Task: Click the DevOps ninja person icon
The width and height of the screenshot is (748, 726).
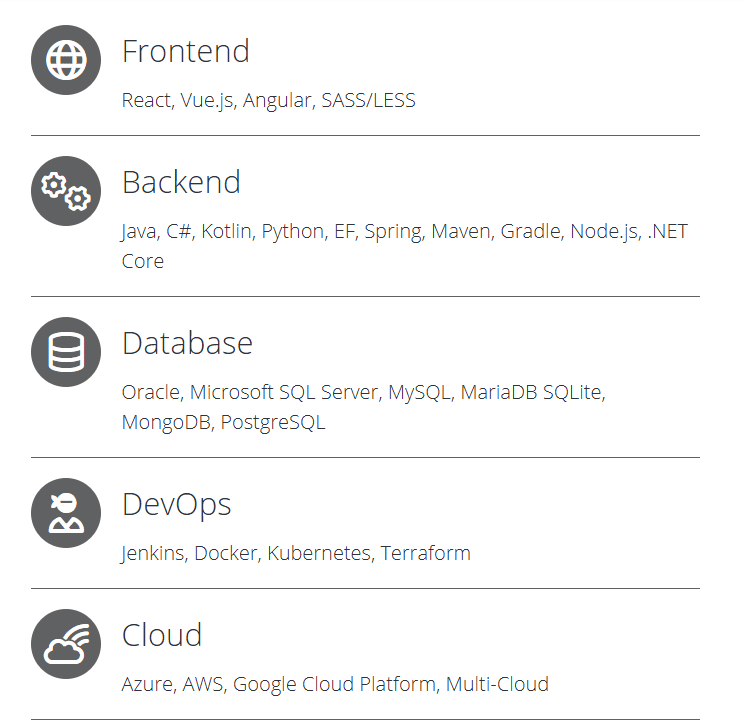Action: tap(66, 513)
